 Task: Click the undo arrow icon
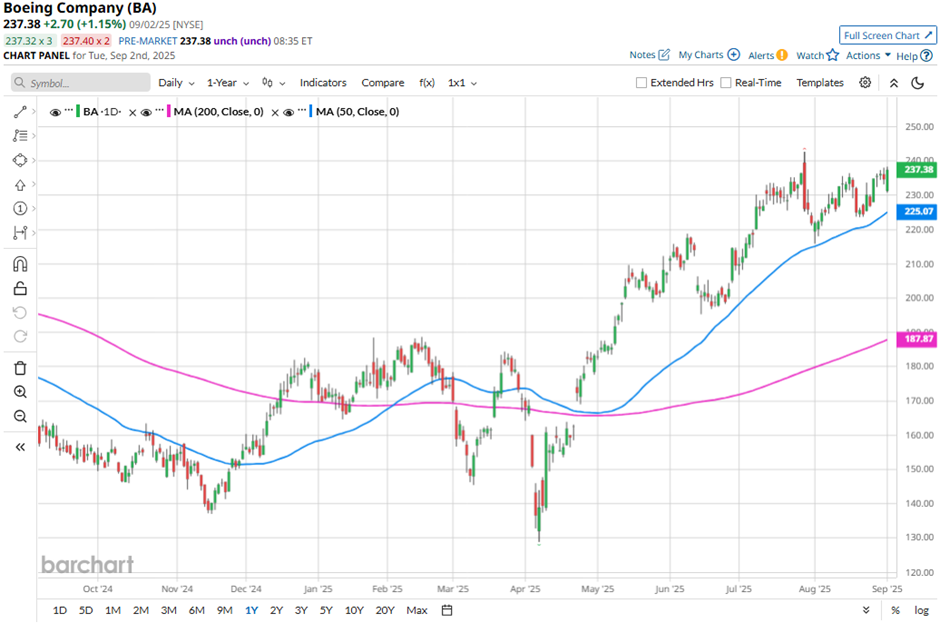pos(20,312)
